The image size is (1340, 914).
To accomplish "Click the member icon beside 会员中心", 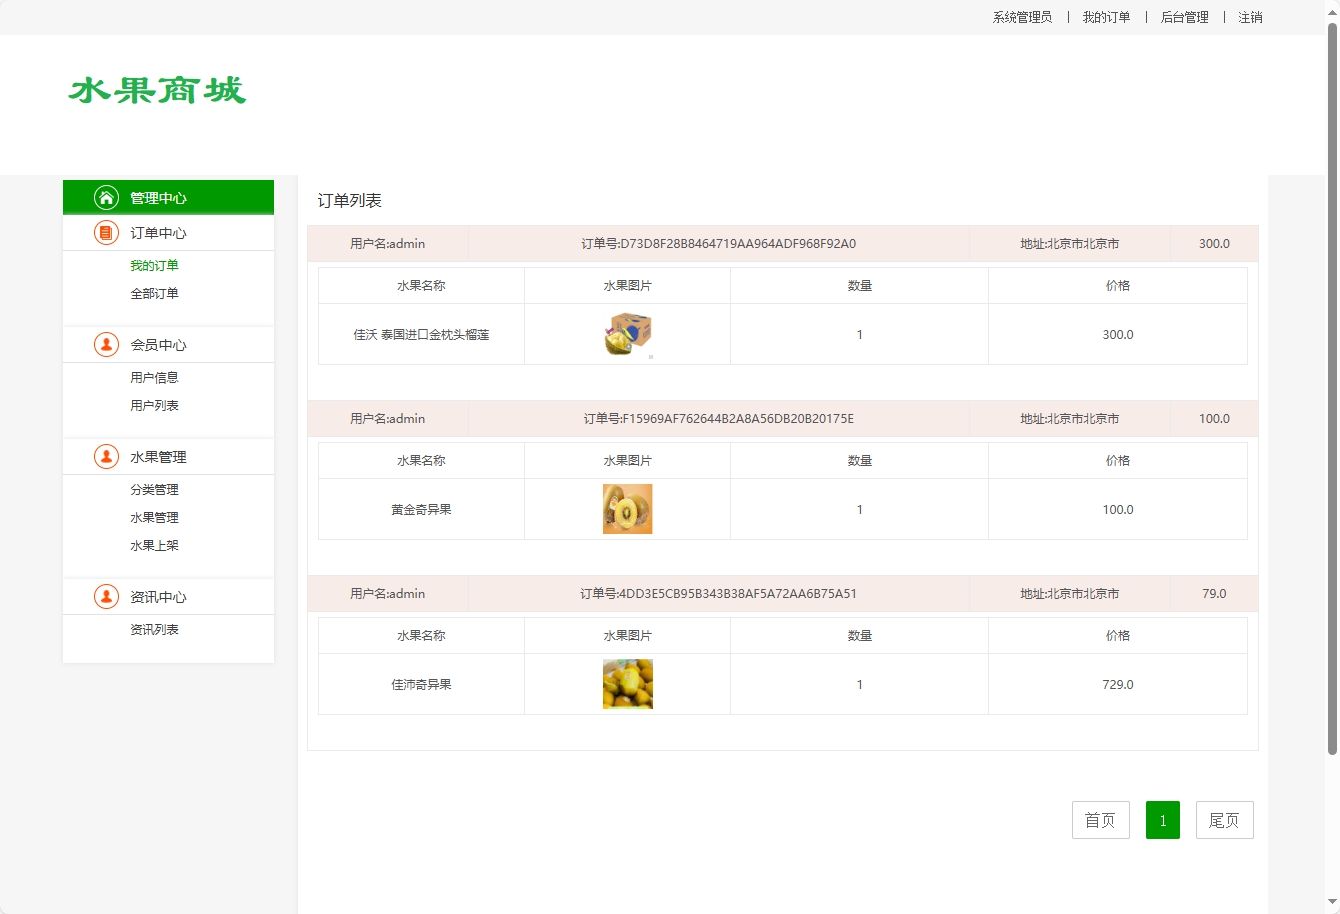I will tap(106, 344).
